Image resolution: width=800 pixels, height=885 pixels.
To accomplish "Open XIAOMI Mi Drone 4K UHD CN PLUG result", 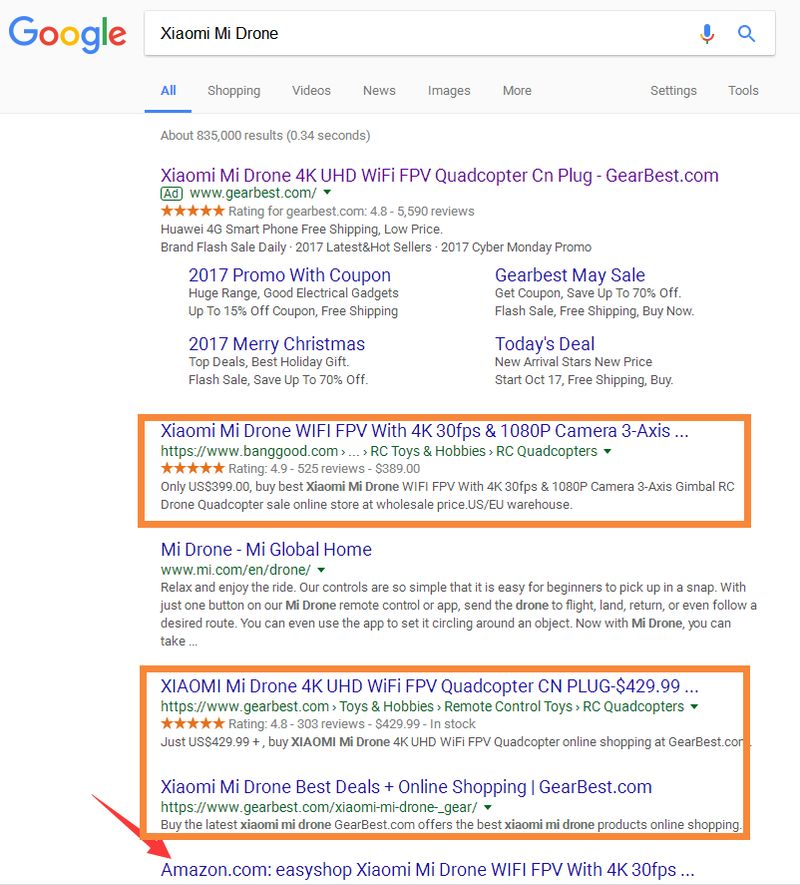I will click(430, 686).
